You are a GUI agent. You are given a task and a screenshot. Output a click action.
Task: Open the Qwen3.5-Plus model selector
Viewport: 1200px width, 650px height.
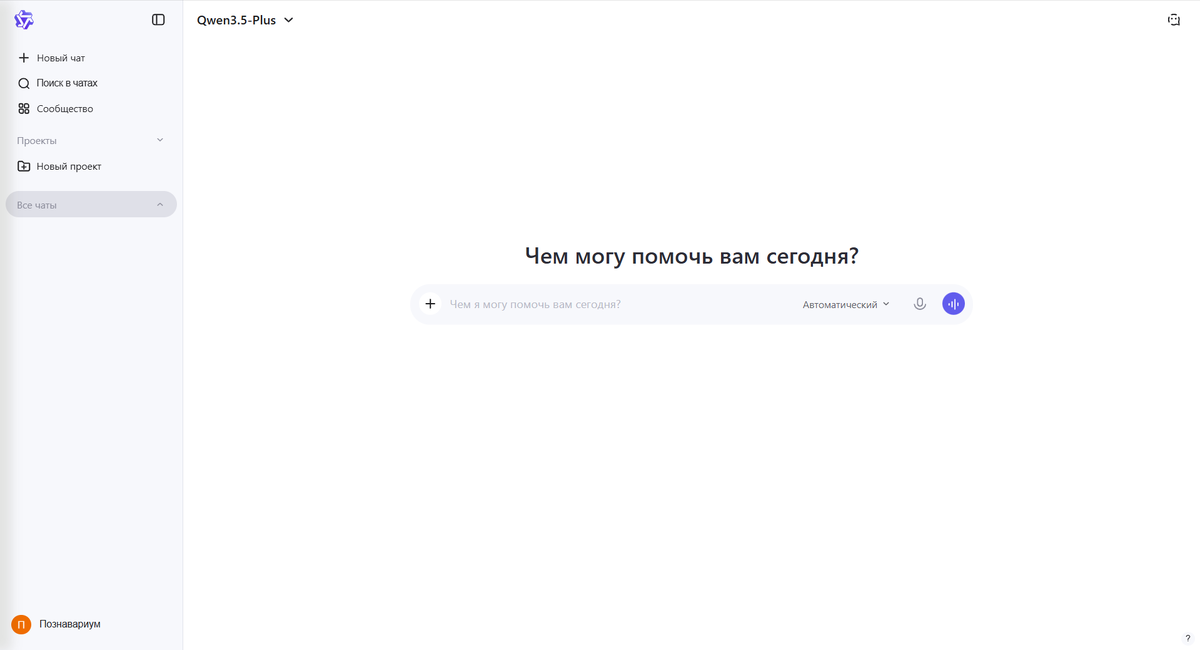coord(243,19)
